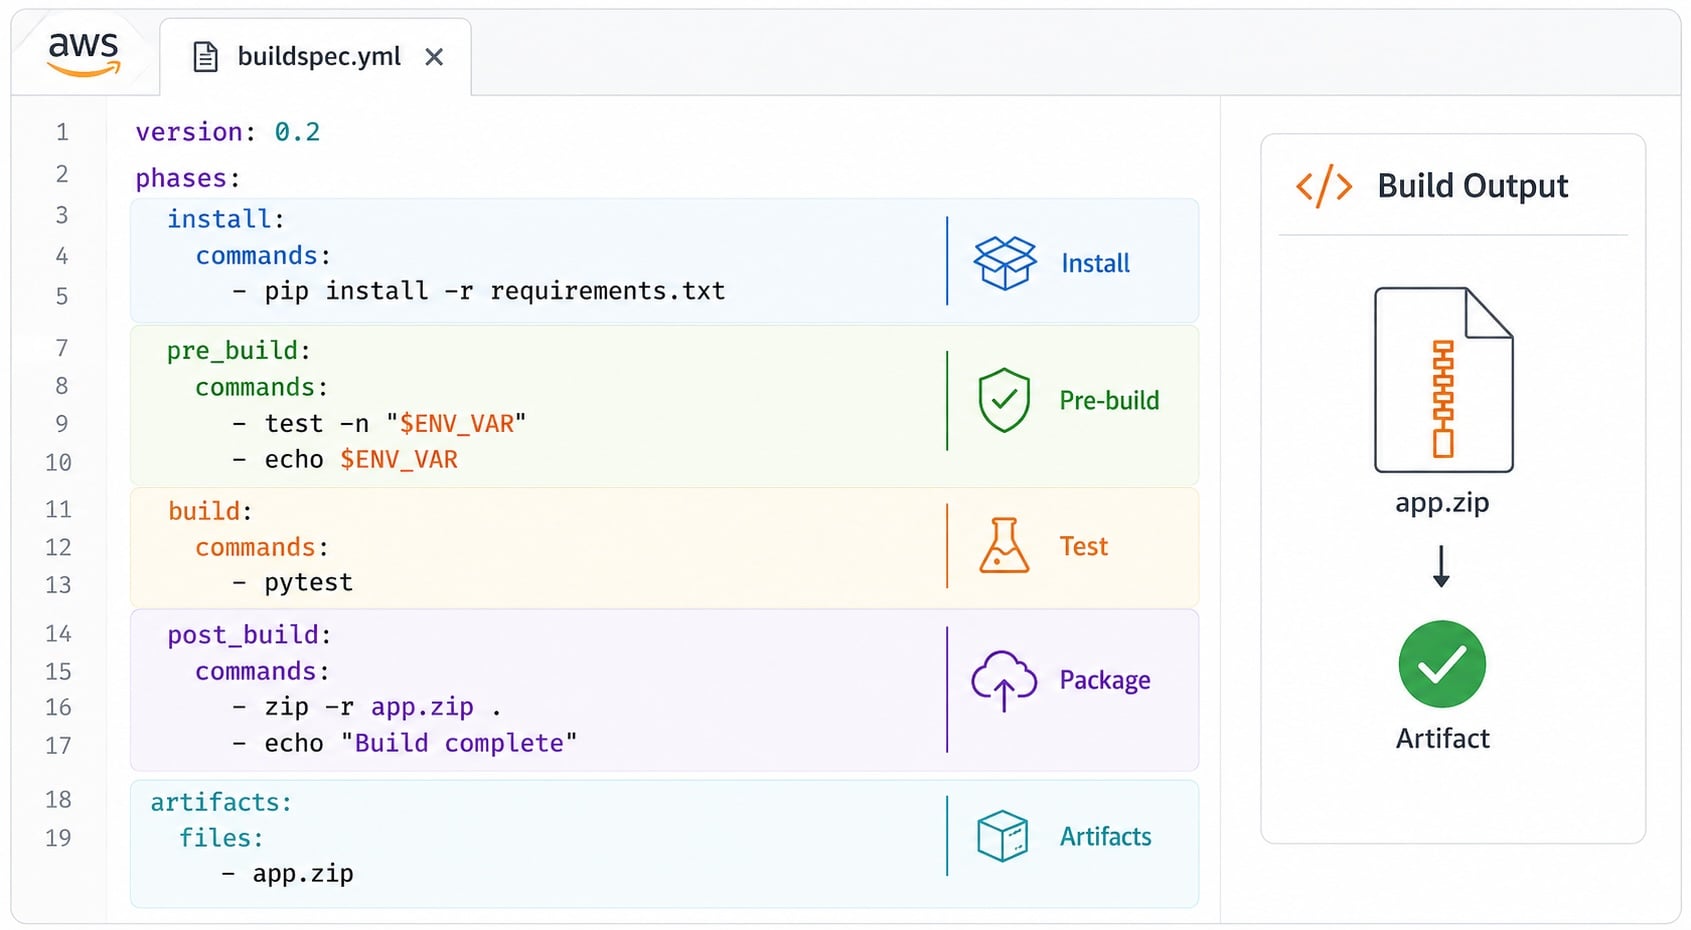The height and width of the screenshot is (930, 1691).
Task: Click the 'build:' key in the code
Action: (x=210, y=511)
